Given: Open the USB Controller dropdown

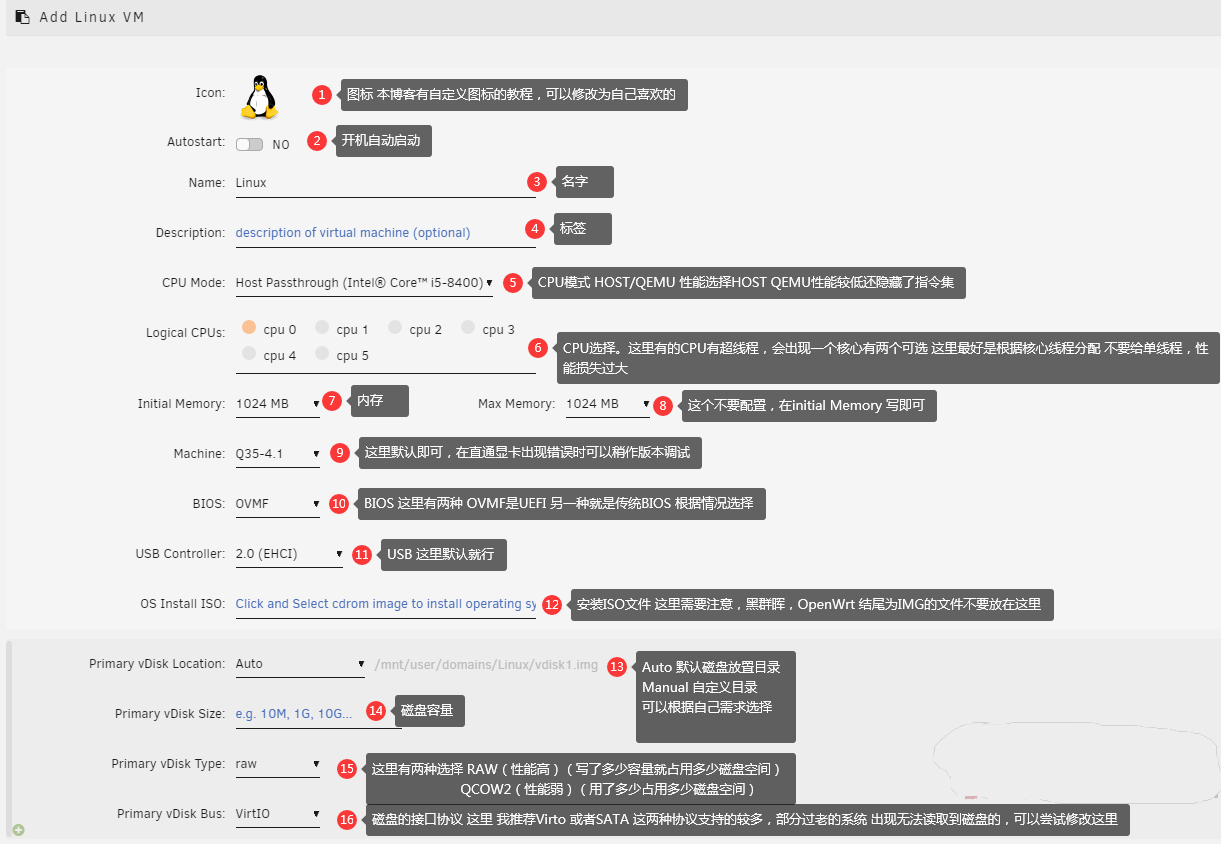Looking at the screenshot, I should pyautogui.click(x=289, y=554).
